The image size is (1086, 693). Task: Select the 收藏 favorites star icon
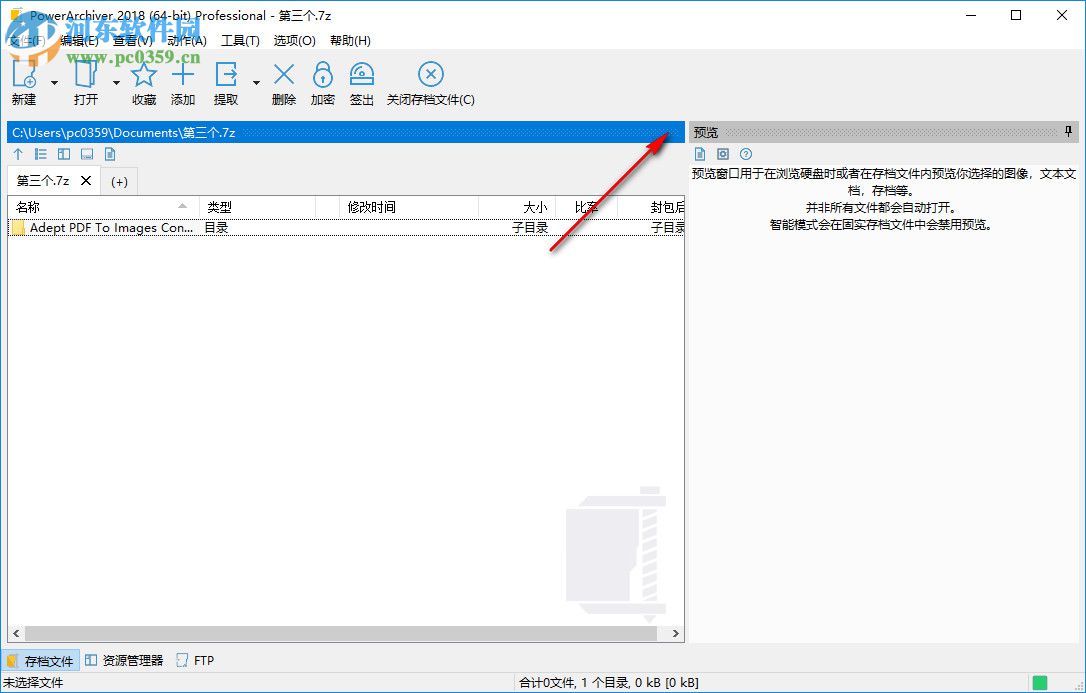pyautogui.click(x=143, y=74)
